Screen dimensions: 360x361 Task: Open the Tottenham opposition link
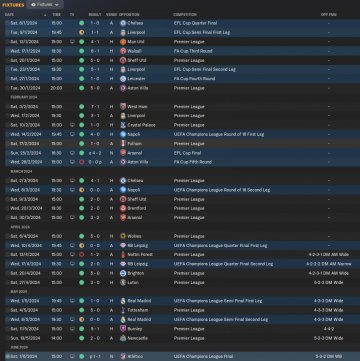(x=138, y=310)
